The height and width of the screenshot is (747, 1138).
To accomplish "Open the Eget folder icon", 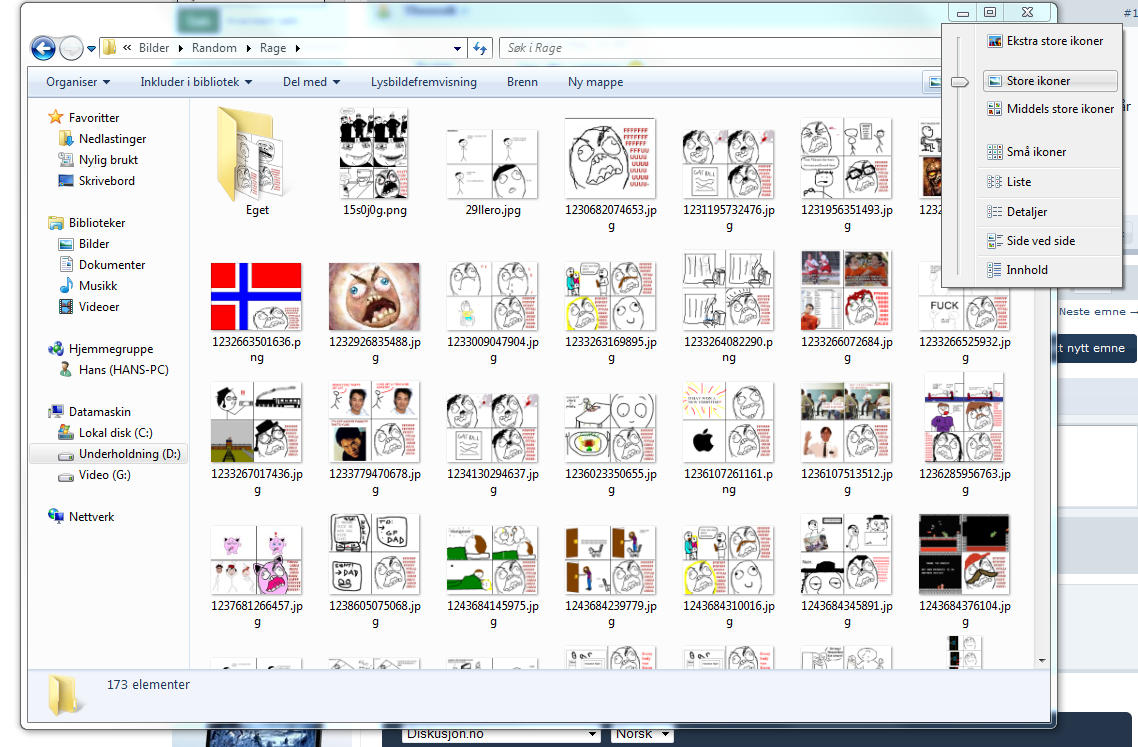I will [256, 154].
